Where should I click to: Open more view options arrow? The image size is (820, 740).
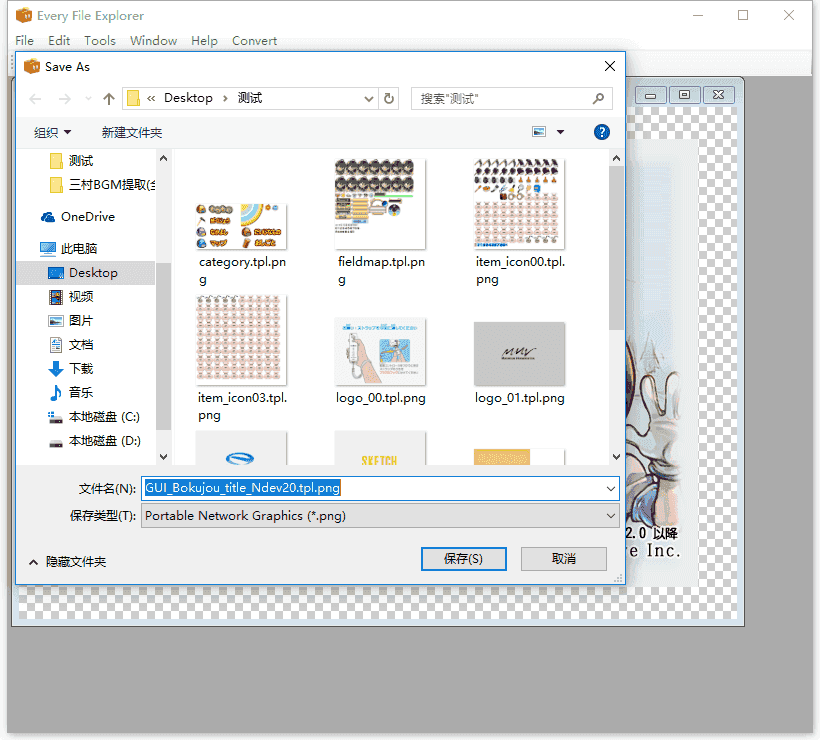[561, 132]
